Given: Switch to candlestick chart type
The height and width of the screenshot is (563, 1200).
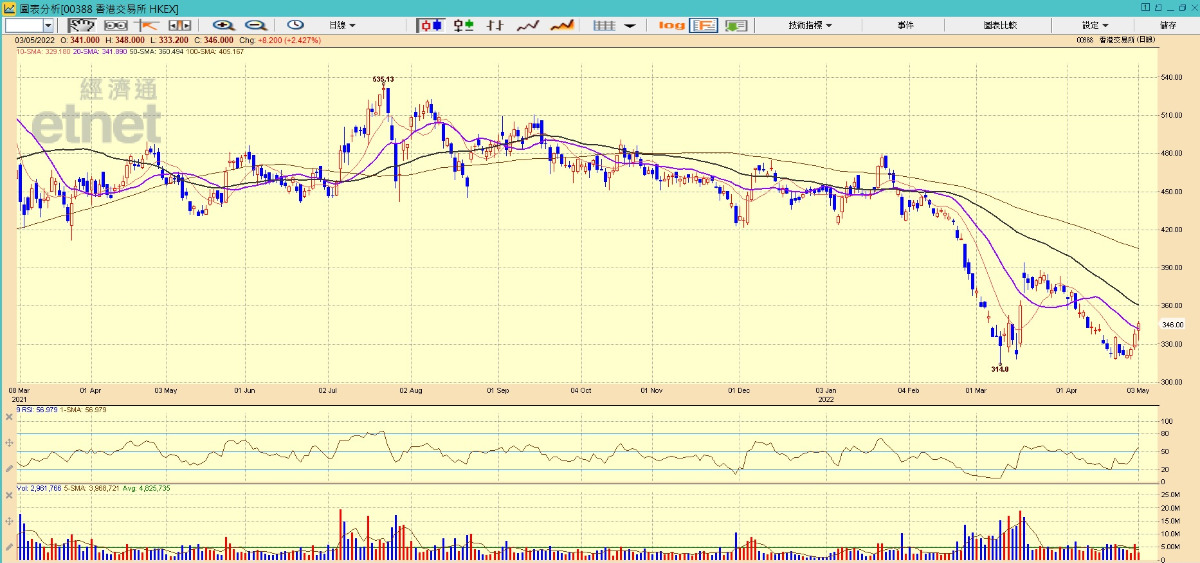Looking at the screenshot, I should coord(431,24).
